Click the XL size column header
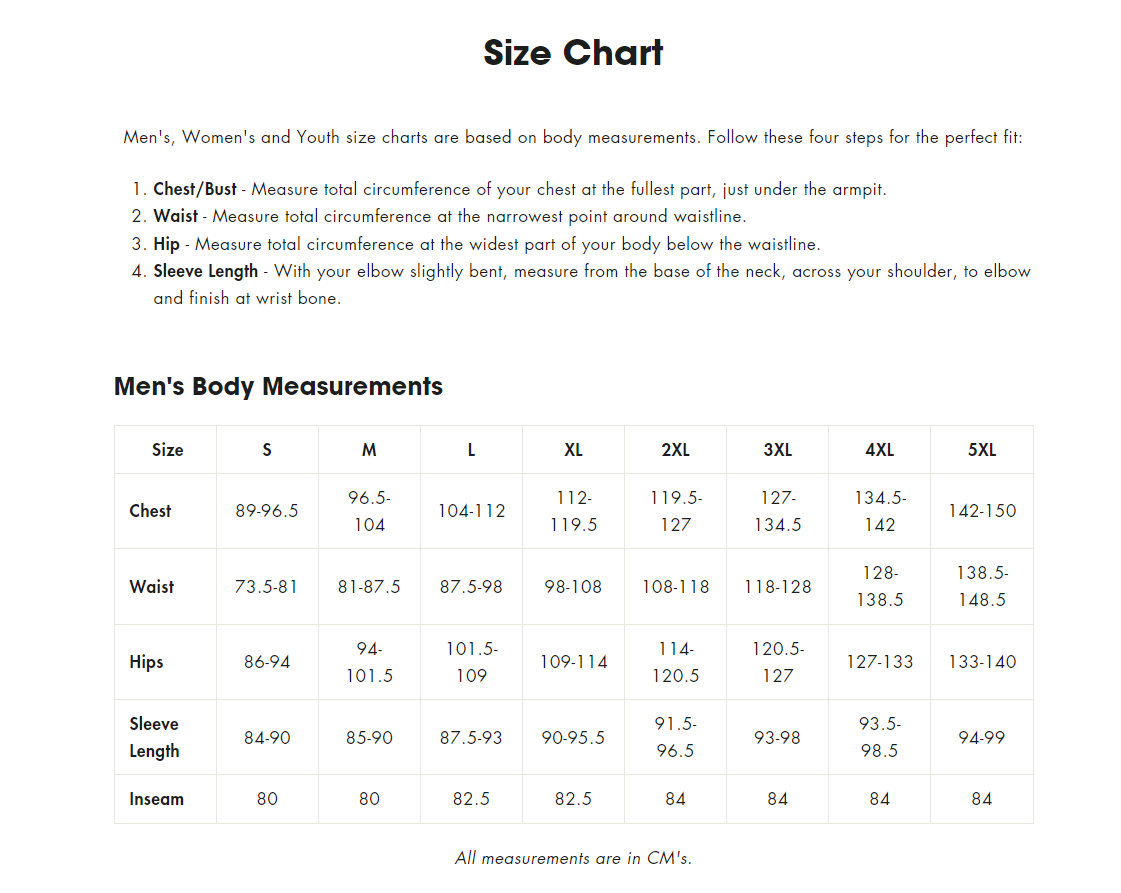Viewport: 1121px width, 893px height. pos(573,450)
